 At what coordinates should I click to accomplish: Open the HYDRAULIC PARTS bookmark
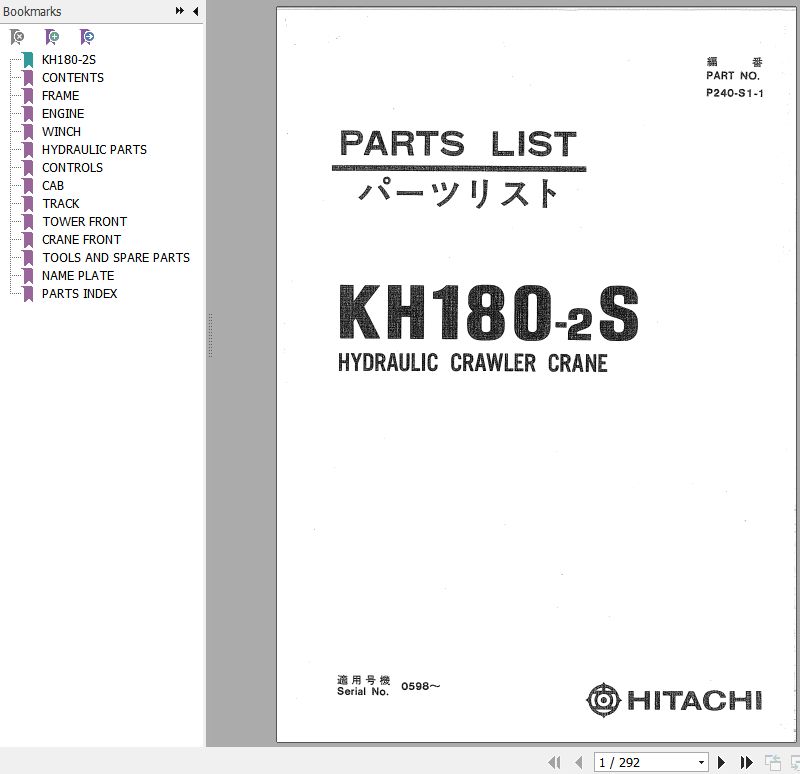[94, 149]
